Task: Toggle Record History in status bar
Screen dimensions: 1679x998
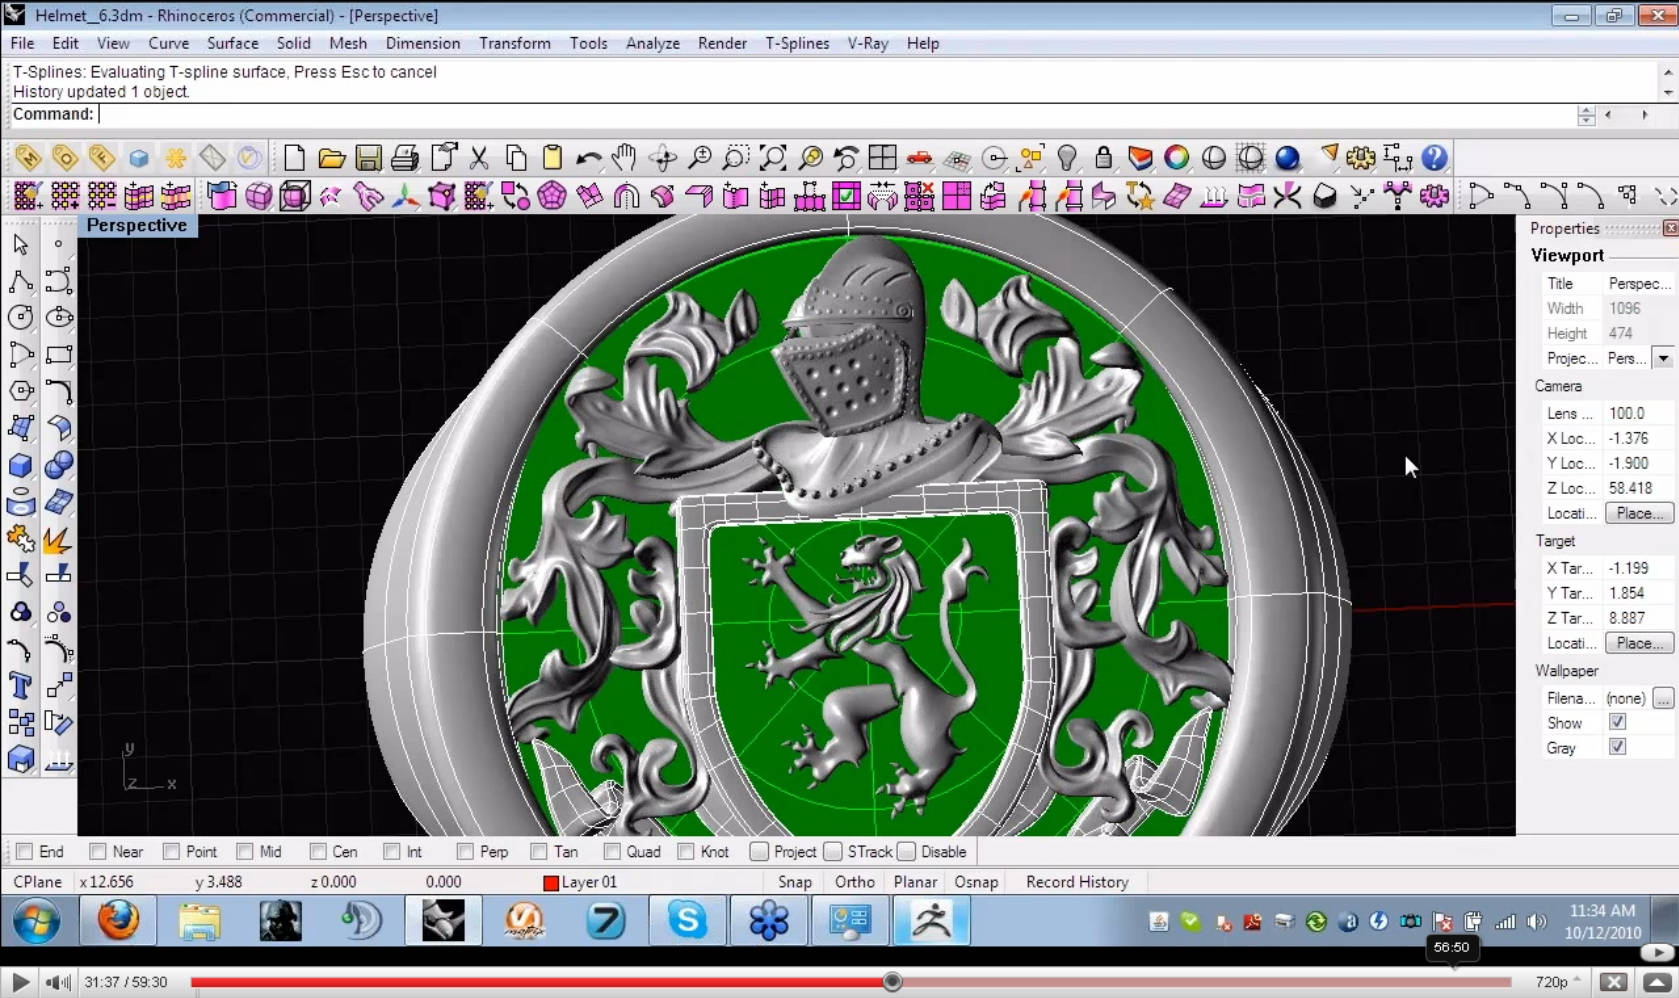Action: 1076,882
